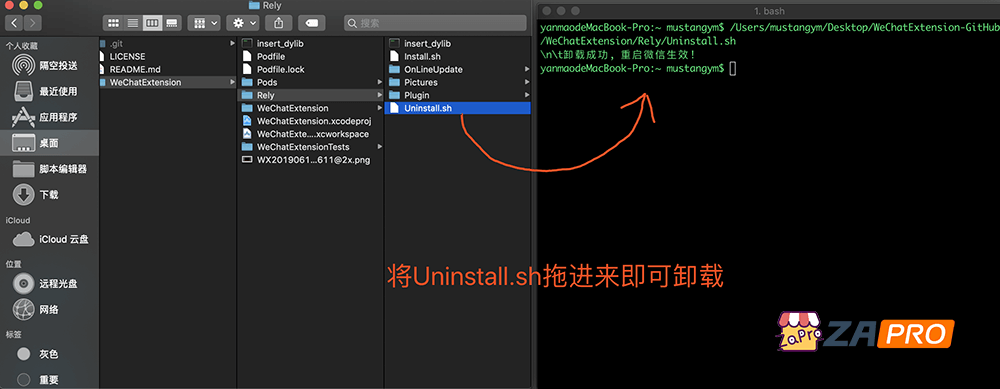Viewport: 1000px width, 389px height.
Task: Open iCloud 云盘 in sidebar
Action: 49,240
